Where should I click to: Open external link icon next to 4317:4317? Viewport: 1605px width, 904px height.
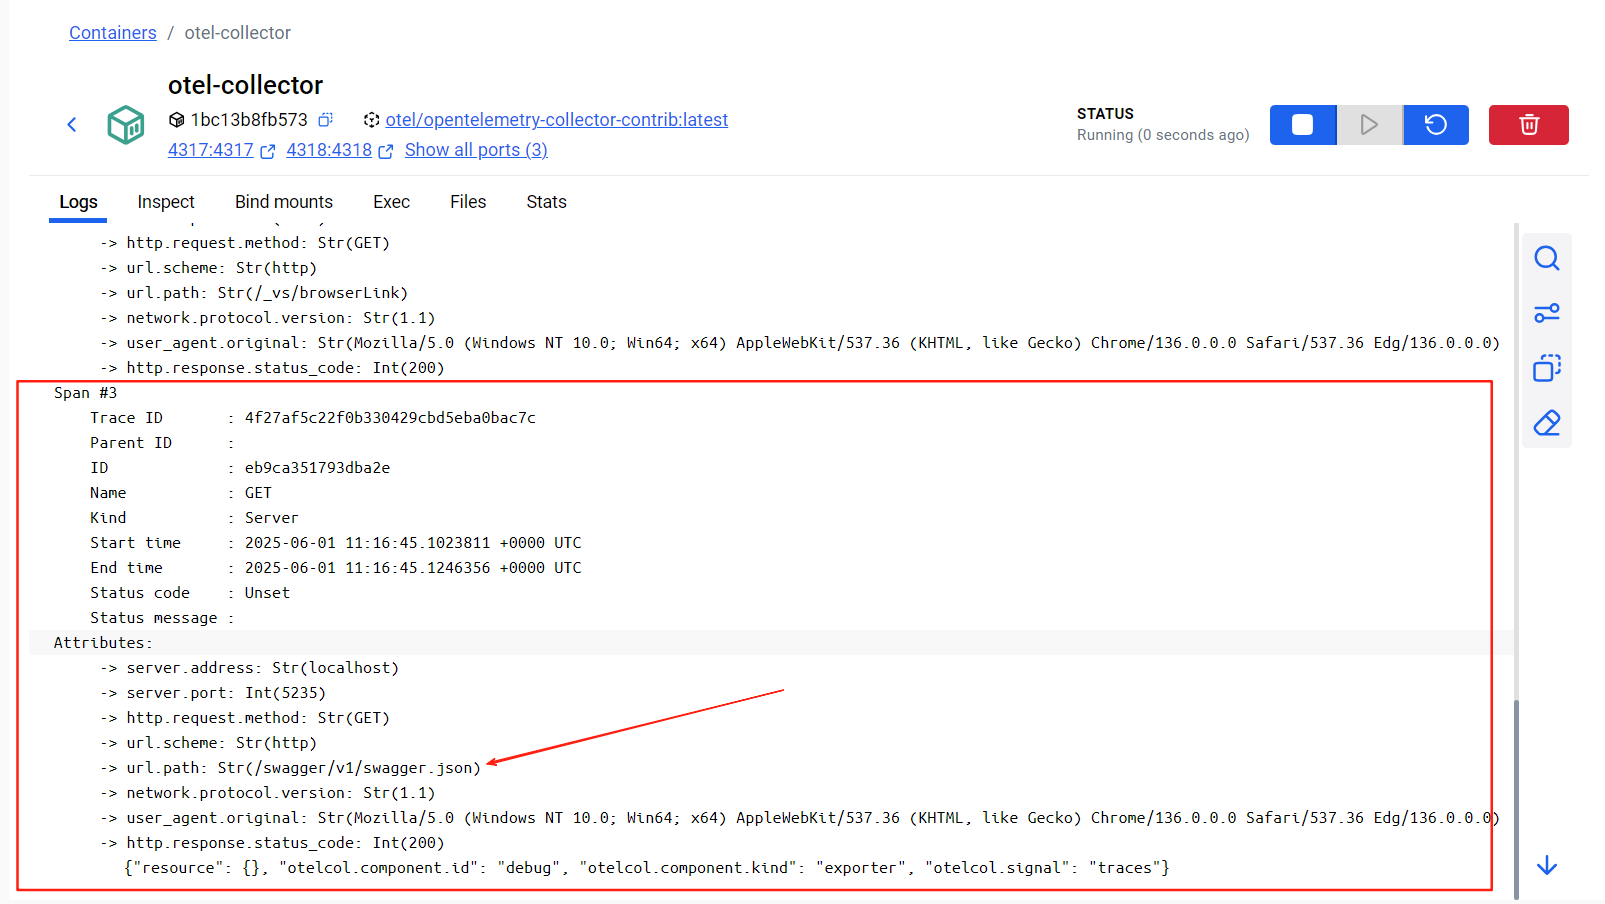[268, 151]
